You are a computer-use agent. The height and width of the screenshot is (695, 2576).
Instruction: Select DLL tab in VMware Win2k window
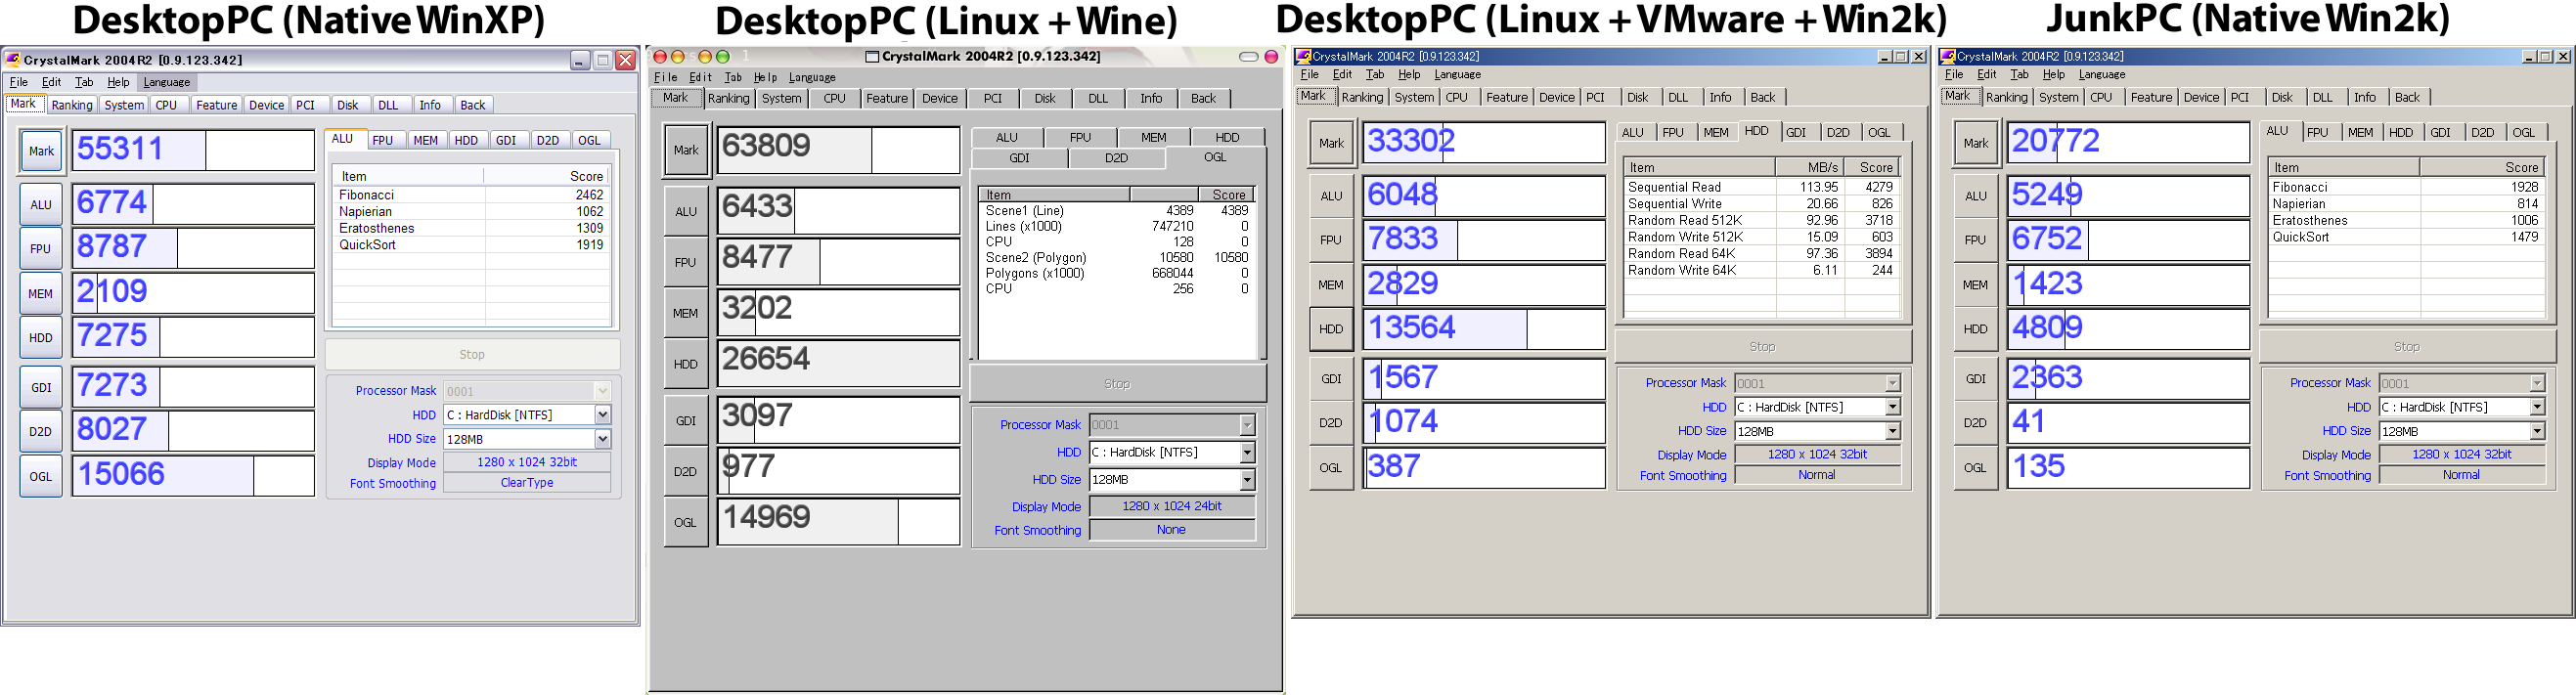click(x=1678, y=97)
